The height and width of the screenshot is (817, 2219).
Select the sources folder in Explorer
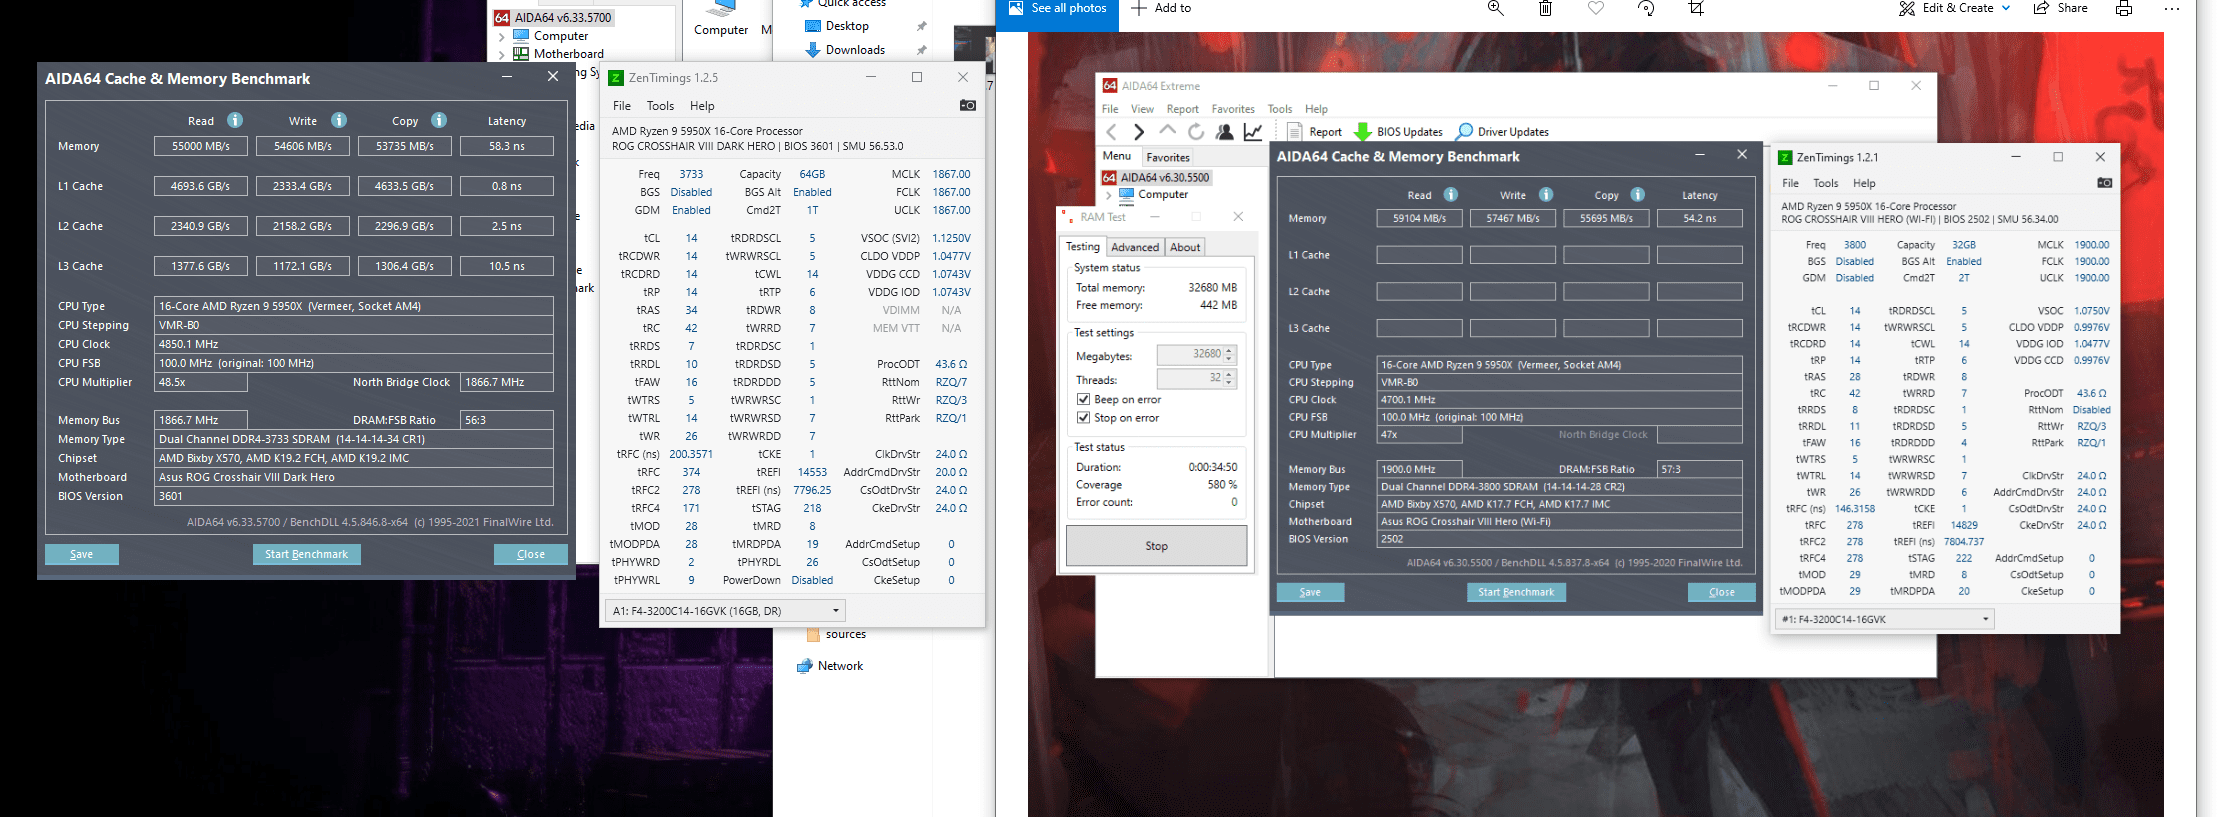click(x=845, y=634)
